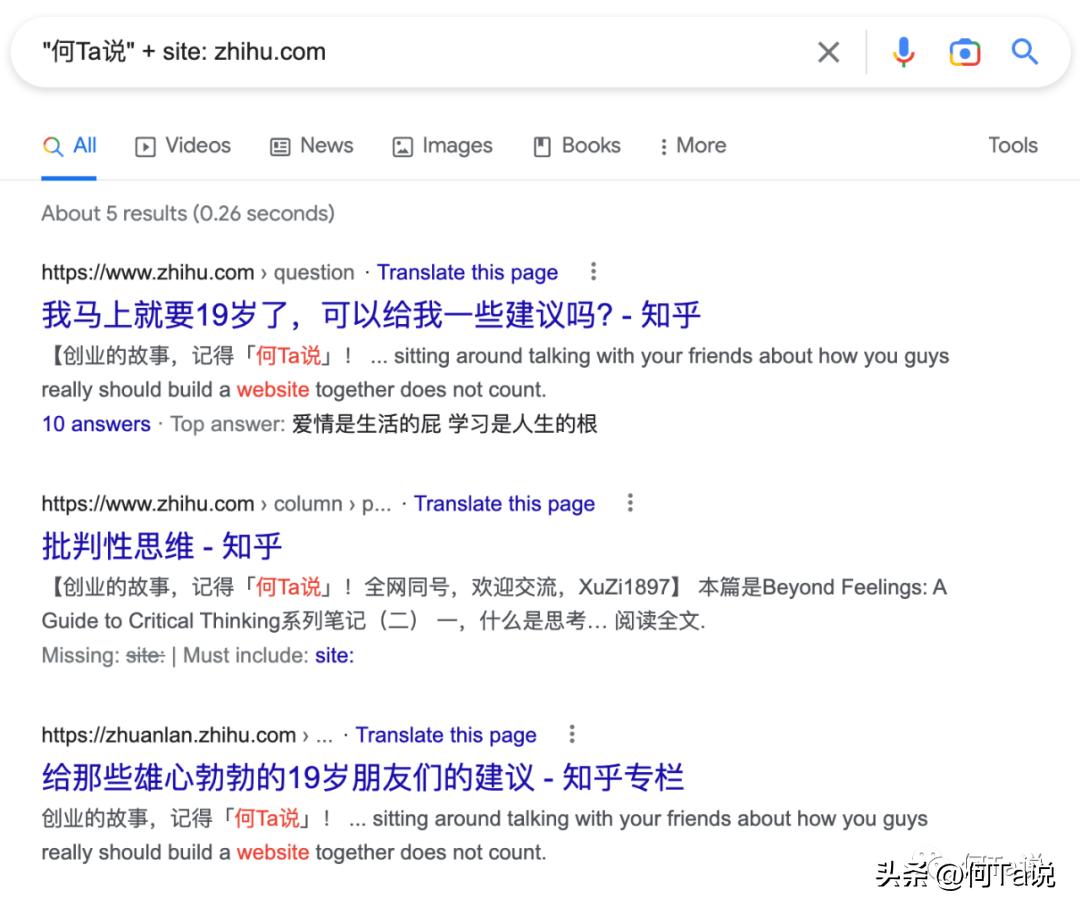The width and height of the screenshot is (1080, 913).
Task: Switch to Books search results
Action: point(576,146)
